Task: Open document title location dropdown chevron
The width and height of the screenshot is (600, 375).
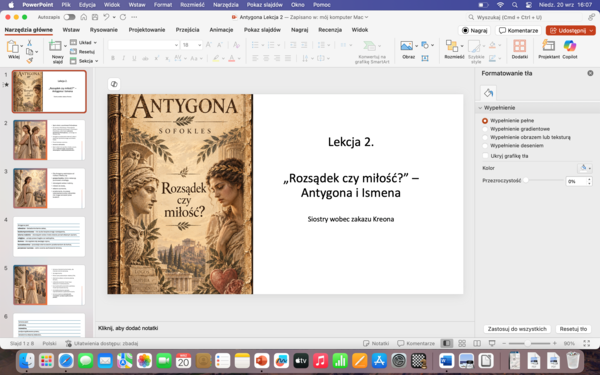Action: (366, 17)
